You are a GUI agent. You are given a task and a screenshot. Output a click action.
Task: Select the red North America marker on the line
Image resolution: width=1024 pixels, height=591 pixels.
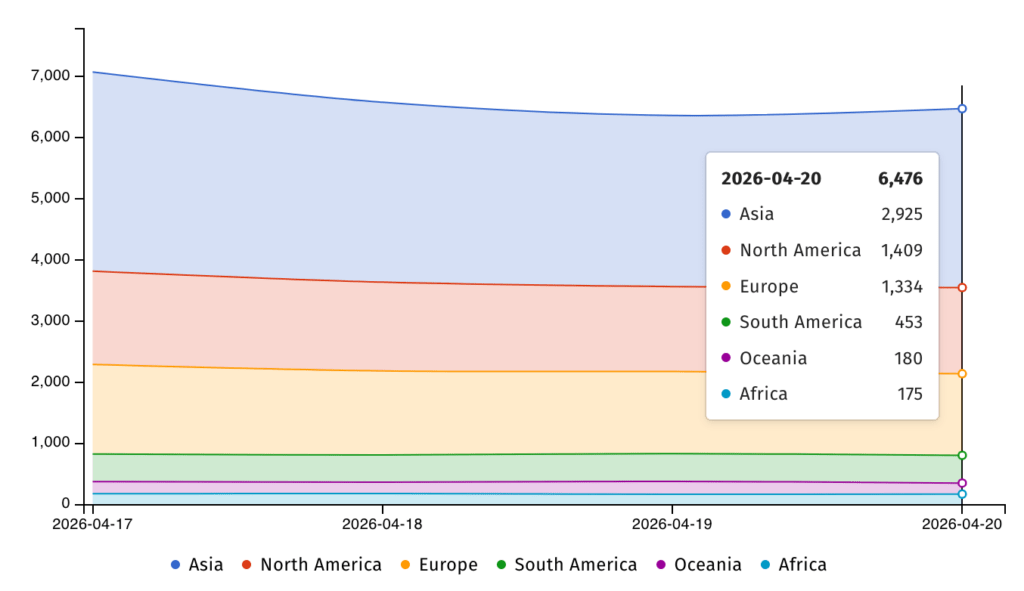[962, 287]
